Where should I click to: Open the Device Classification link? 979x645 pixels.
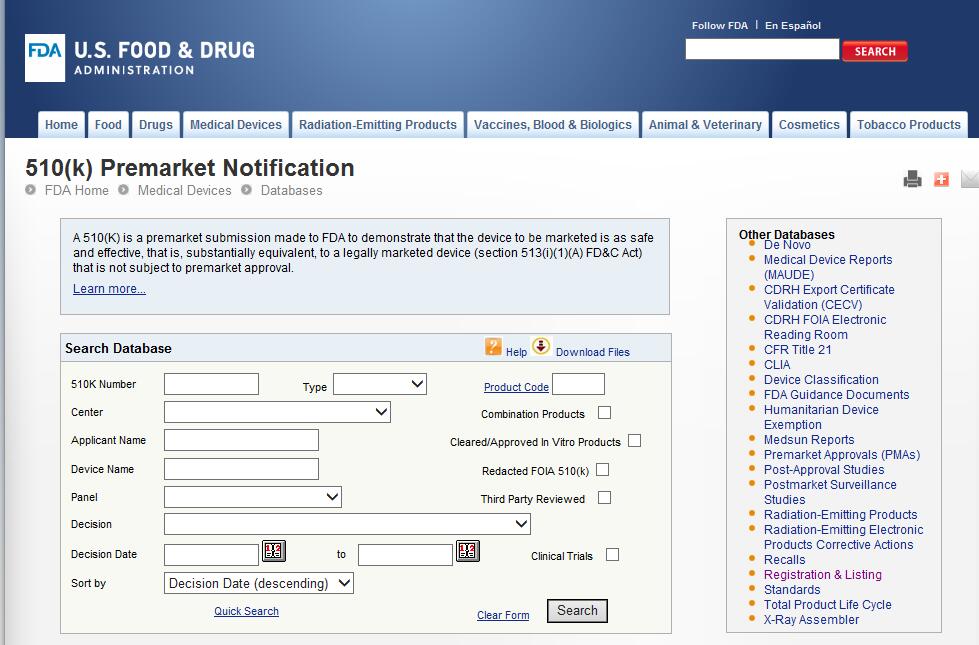[821, 380]
